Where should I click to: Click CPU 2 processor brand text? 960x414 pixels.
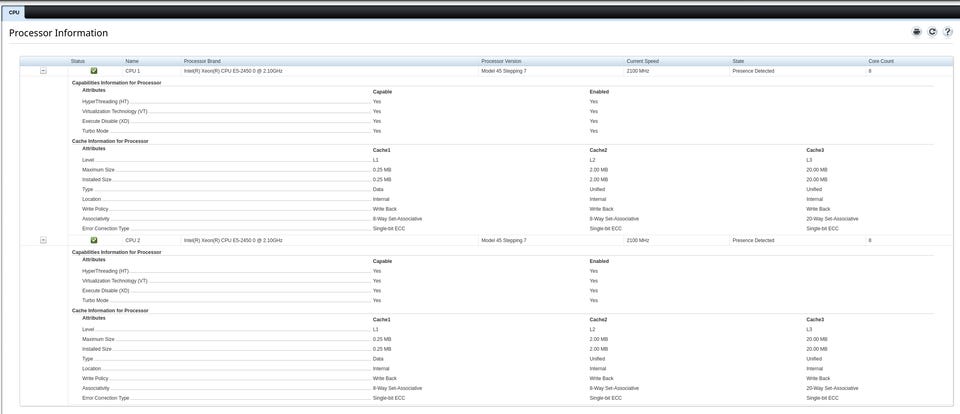click(233, 241)
